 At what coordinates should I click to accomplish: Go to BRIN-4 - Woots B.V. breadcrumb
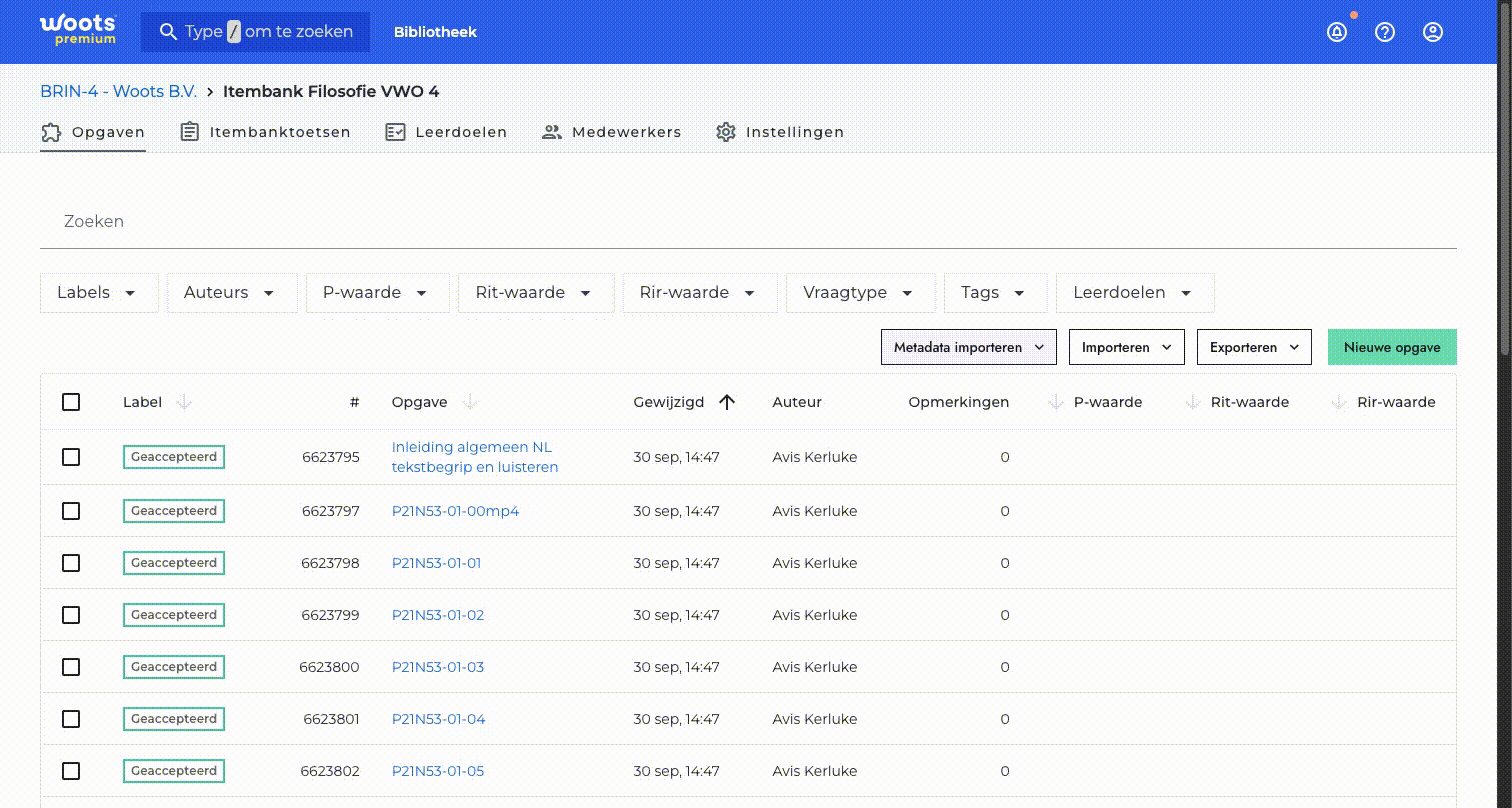pyautogui.click(x=118, y=91)
